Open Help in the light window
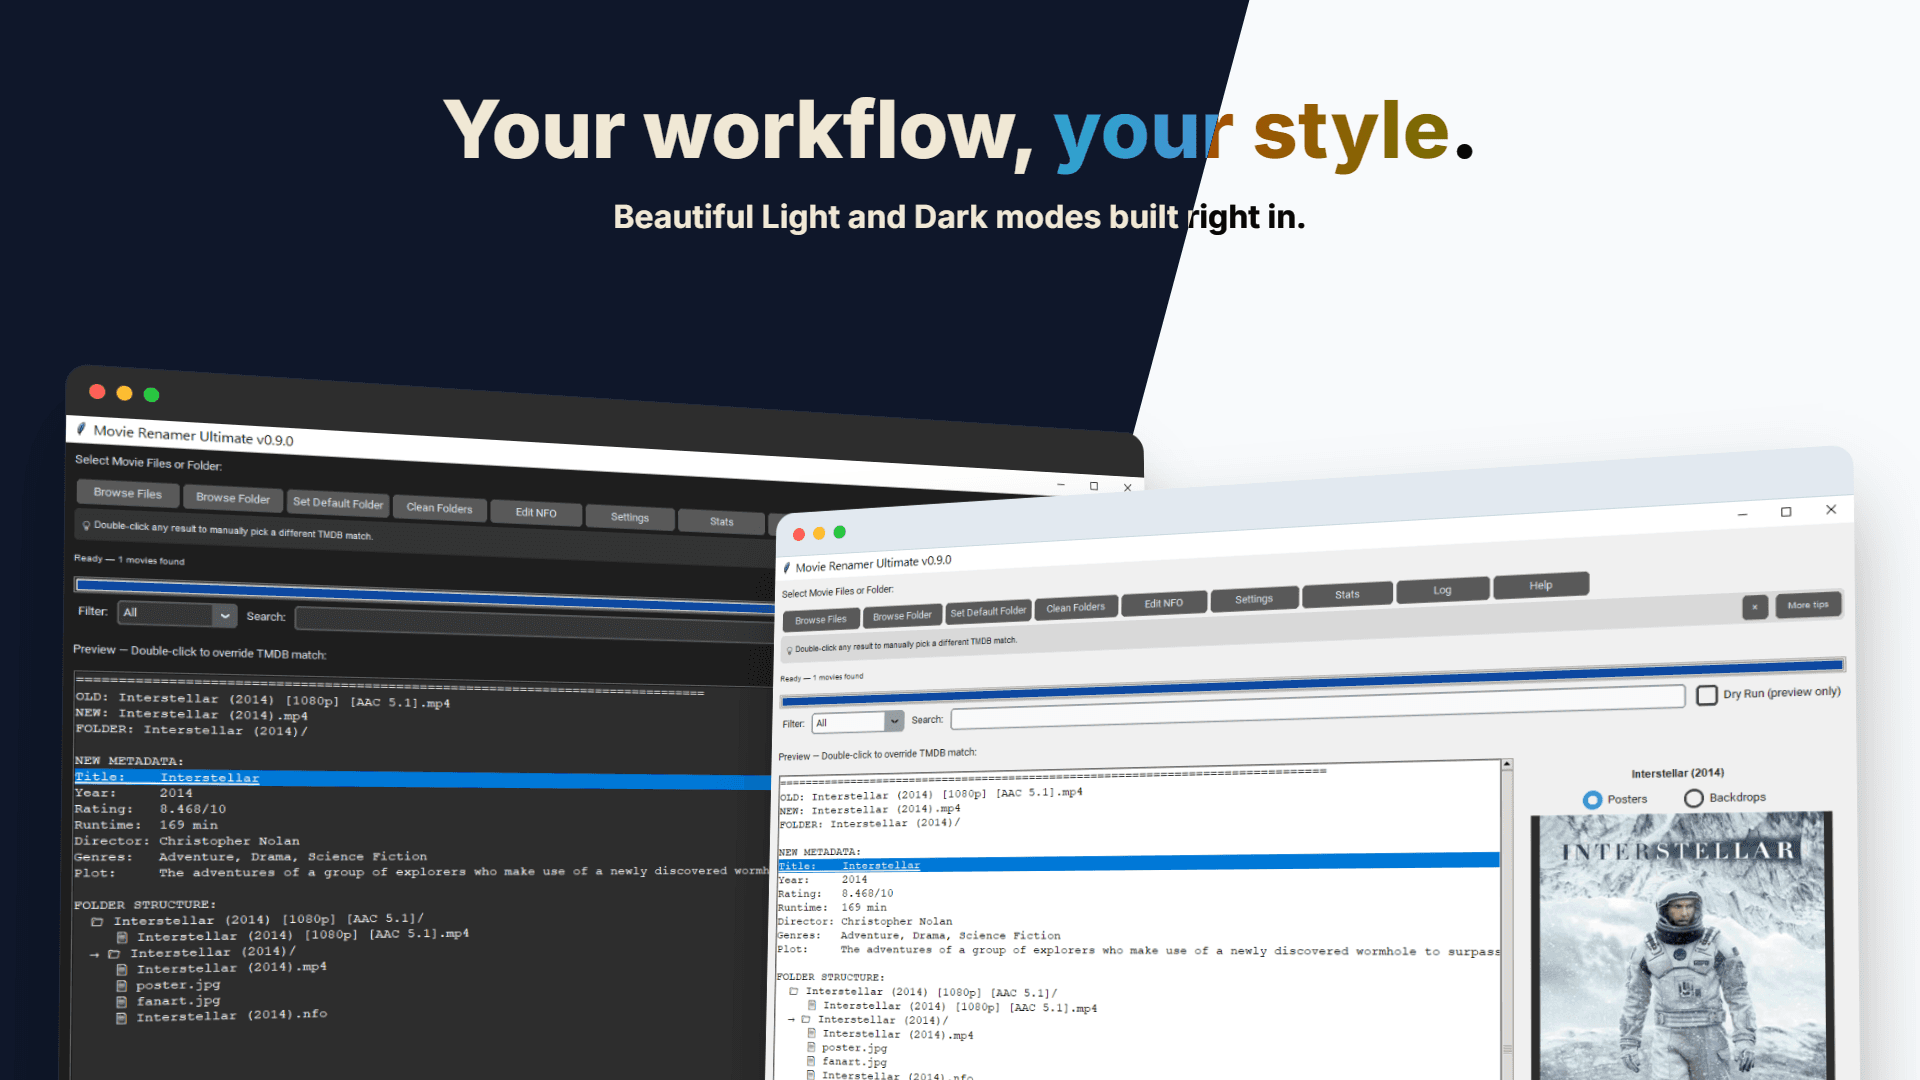 click(x=1540, y=586)
